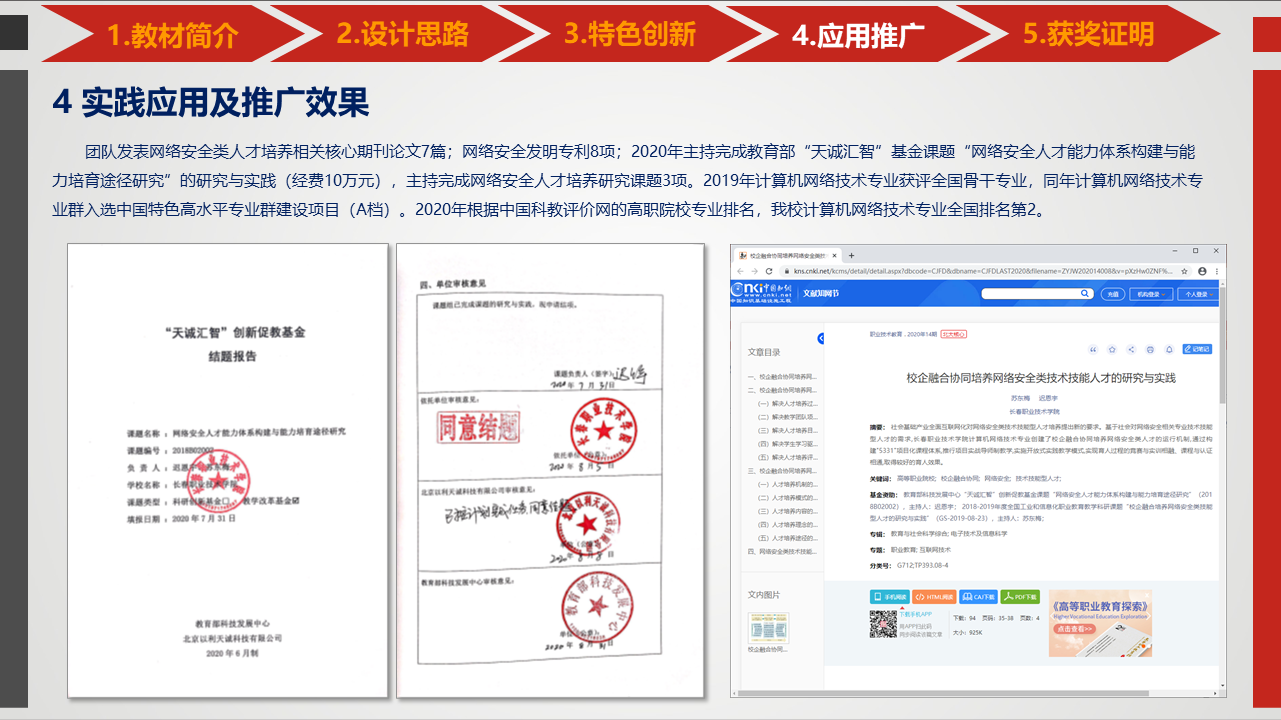
Task: Click the article title 校企融合协同培养网络安全类技术技能人才的研究与实践
Action: coord(1040,378)
